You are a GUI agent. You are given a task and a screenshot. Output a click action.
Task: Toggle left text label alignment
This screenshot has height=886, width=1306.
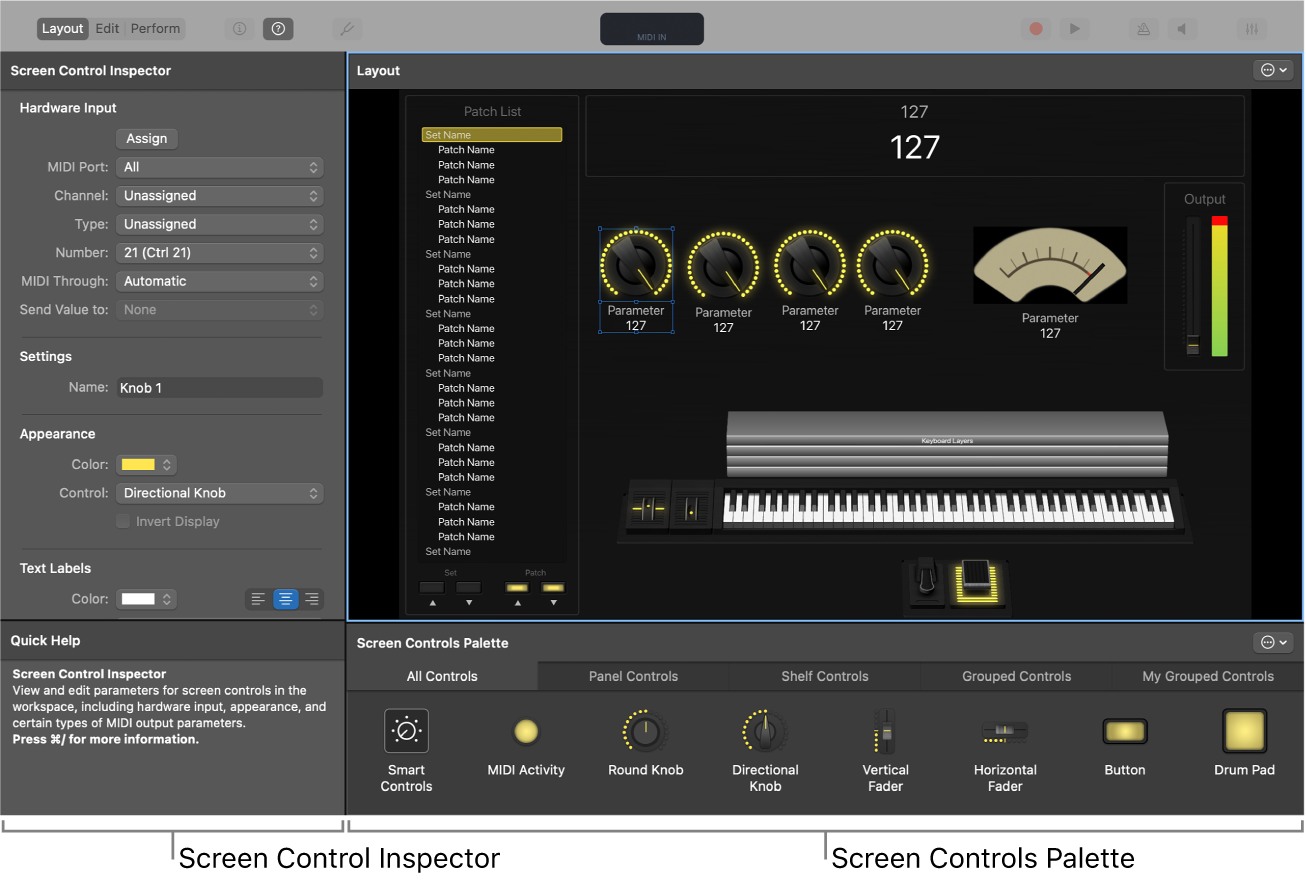pos(258,598)
